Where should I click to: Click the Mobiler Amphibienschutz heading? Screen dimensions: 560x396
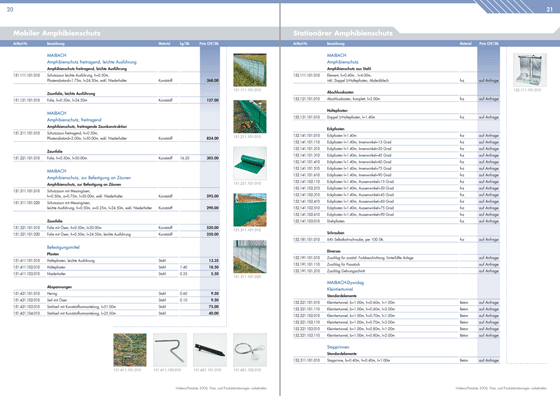click(57, 33)
